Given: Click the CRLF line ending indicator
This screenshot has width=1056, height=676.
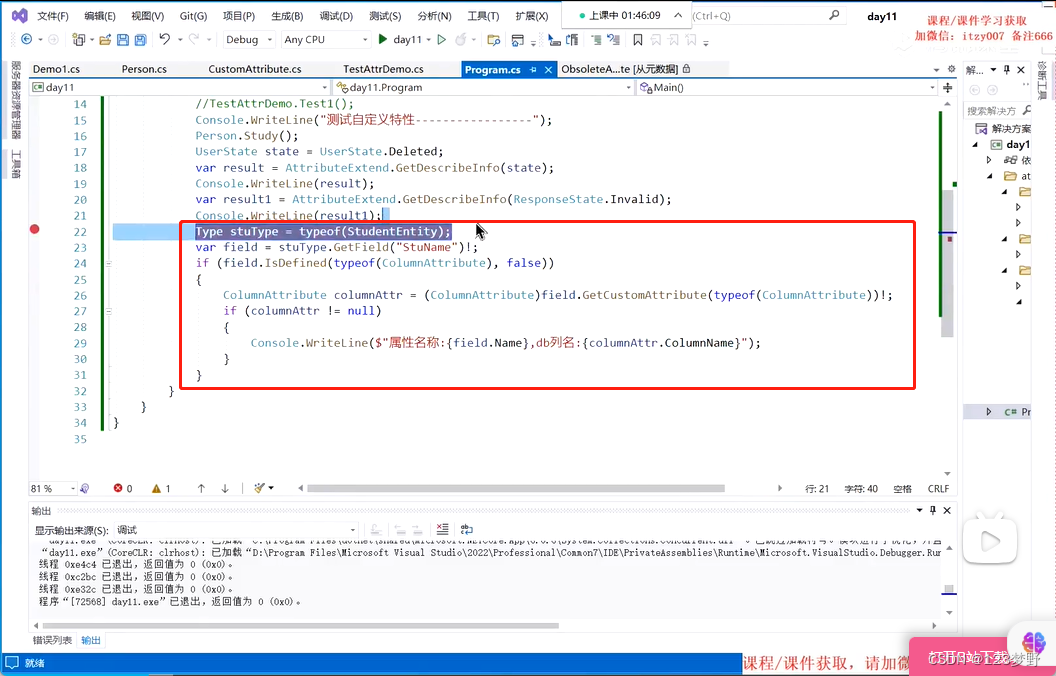Looking at the screenshot, I should pos(938,489).
